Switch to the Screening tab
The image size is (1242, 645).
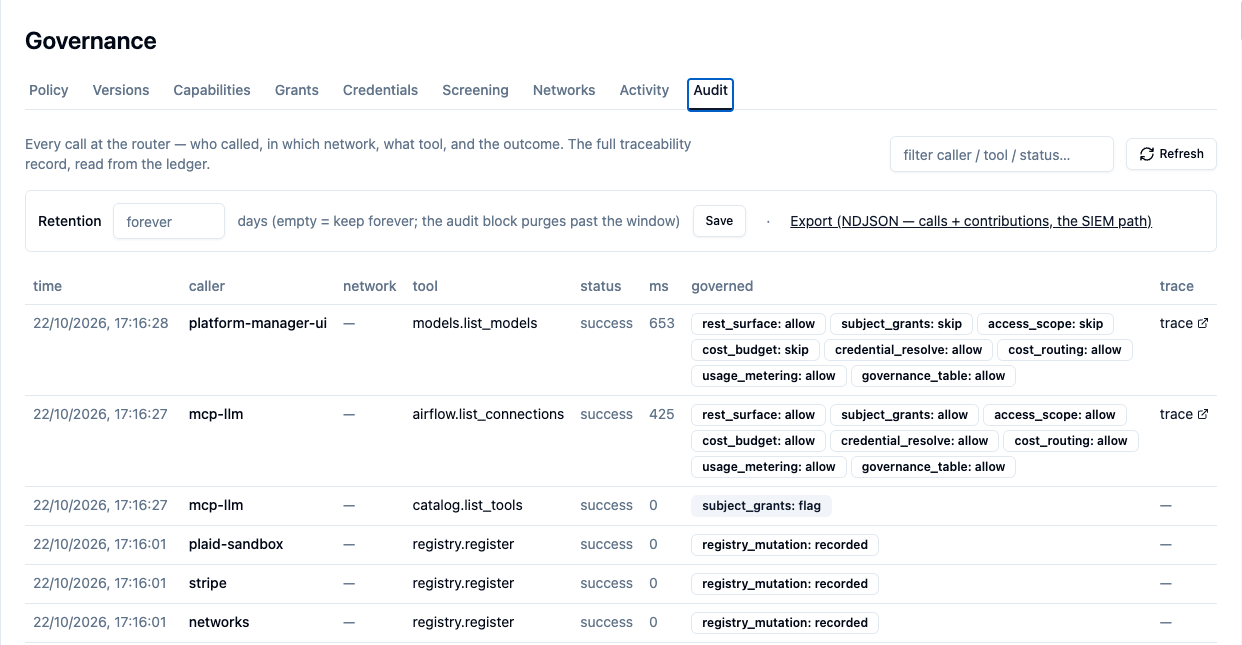tap(475, 90)
